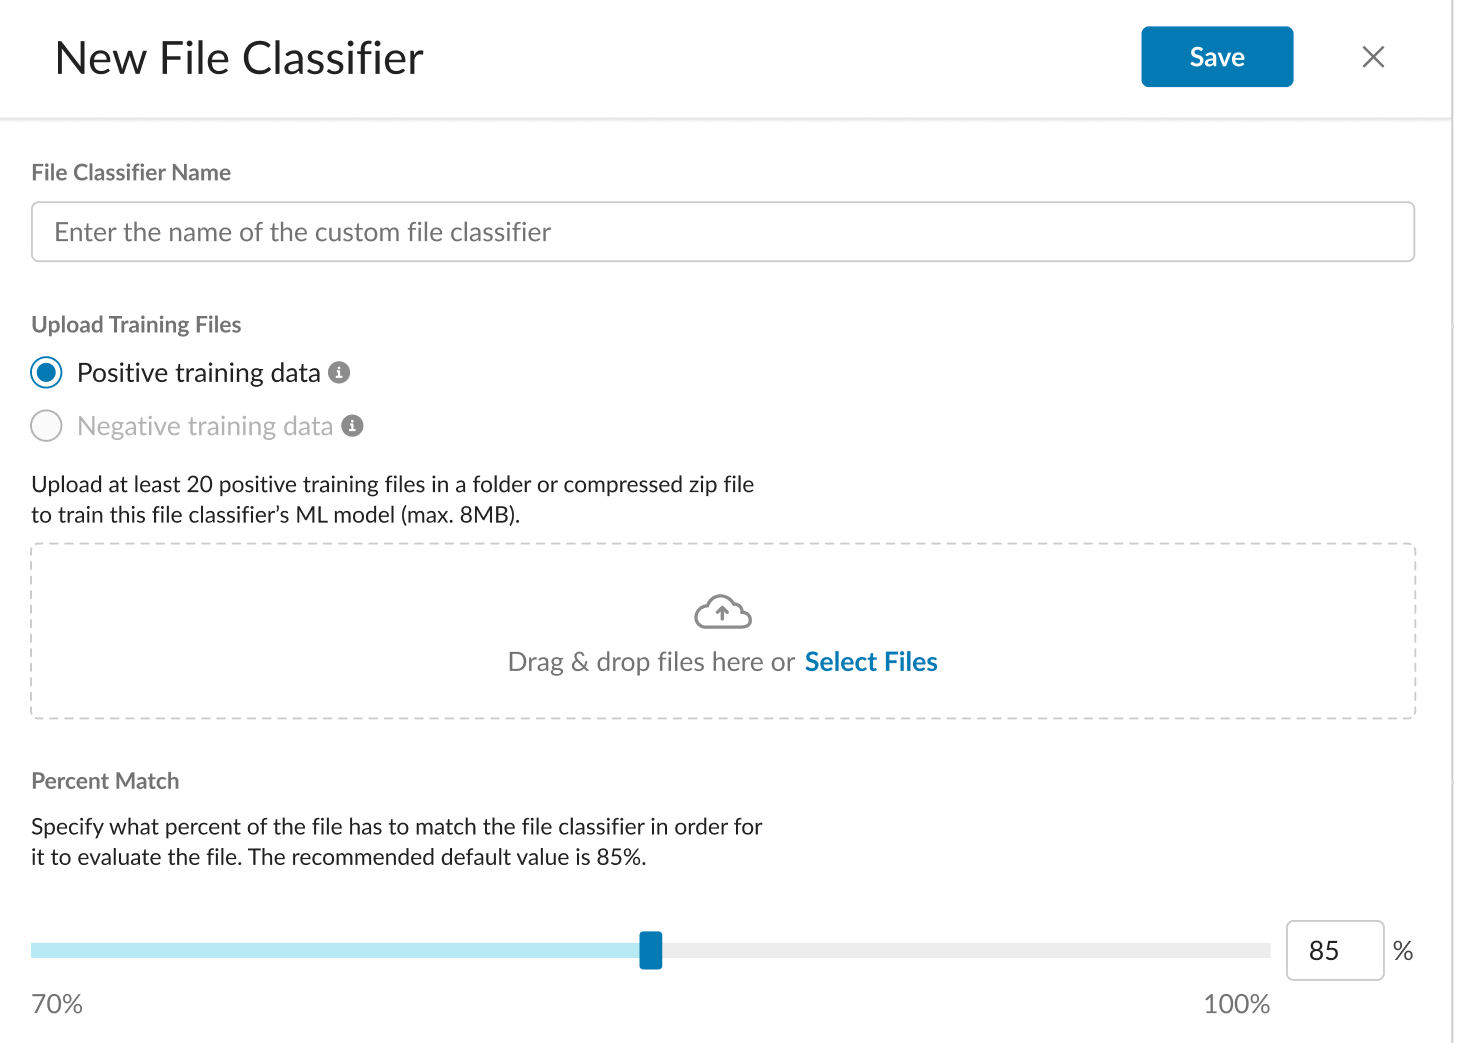The width and height of the screenshot is (1465, 1043).
Task: Select the Negative training data radio button
Action: click(x=47, y=426)
